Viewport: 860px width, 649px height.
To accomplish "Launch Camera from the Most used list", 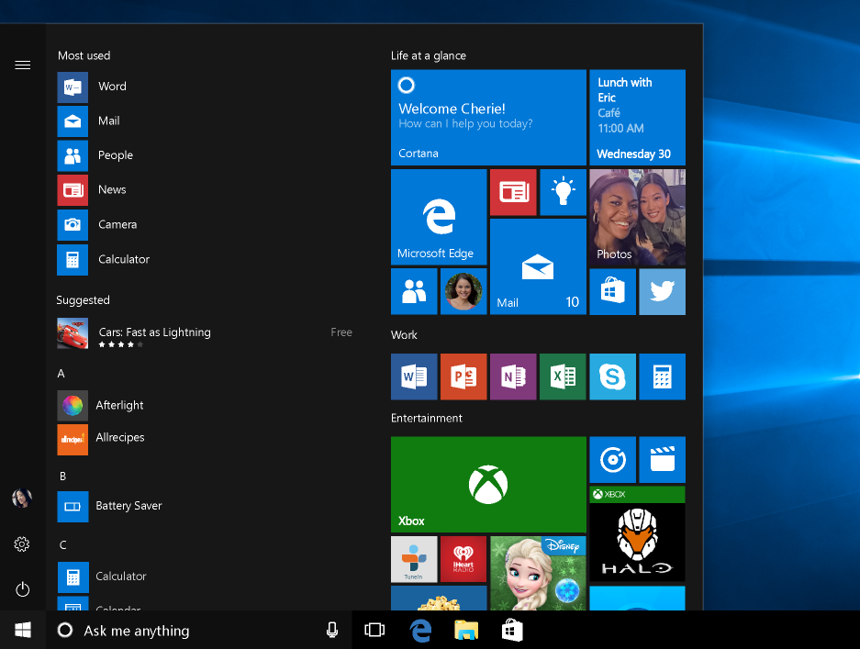I will pyautogui.click(x=204, y=225).
